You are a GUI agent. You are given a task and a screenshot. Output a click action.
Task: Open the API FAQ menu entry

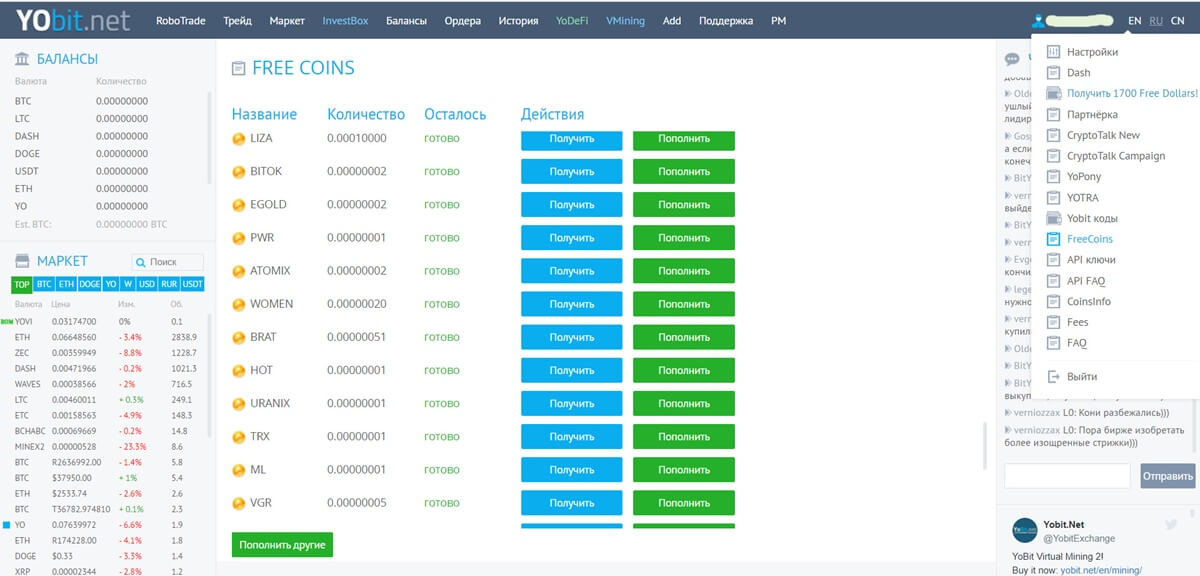coord(1086,281)
